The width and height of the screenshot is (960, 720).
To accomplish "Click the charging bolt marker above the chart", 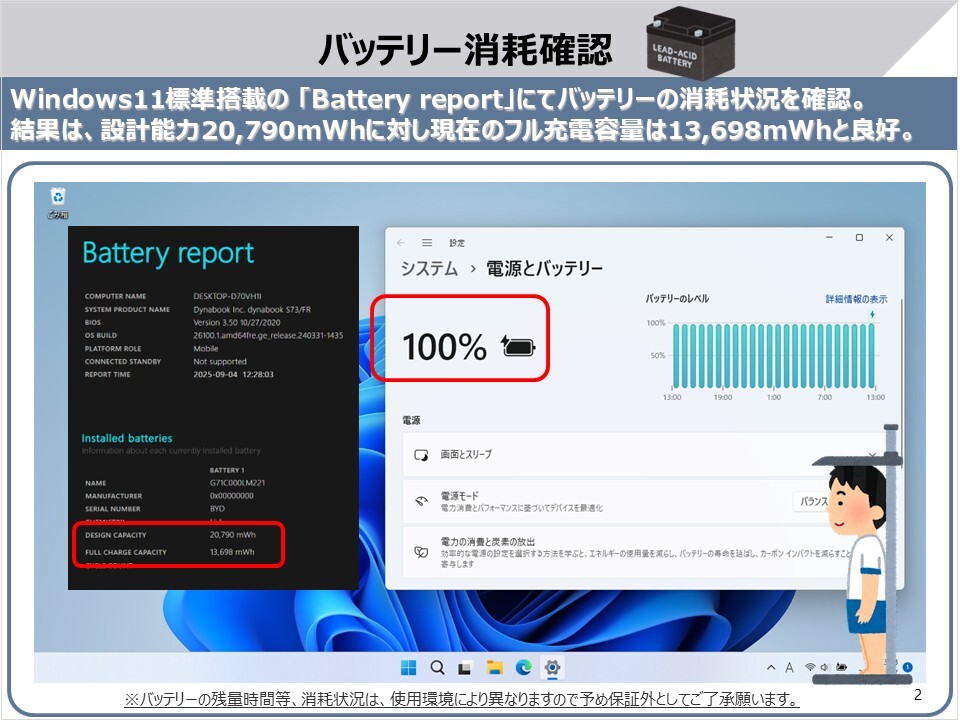I will coord(872,315).
